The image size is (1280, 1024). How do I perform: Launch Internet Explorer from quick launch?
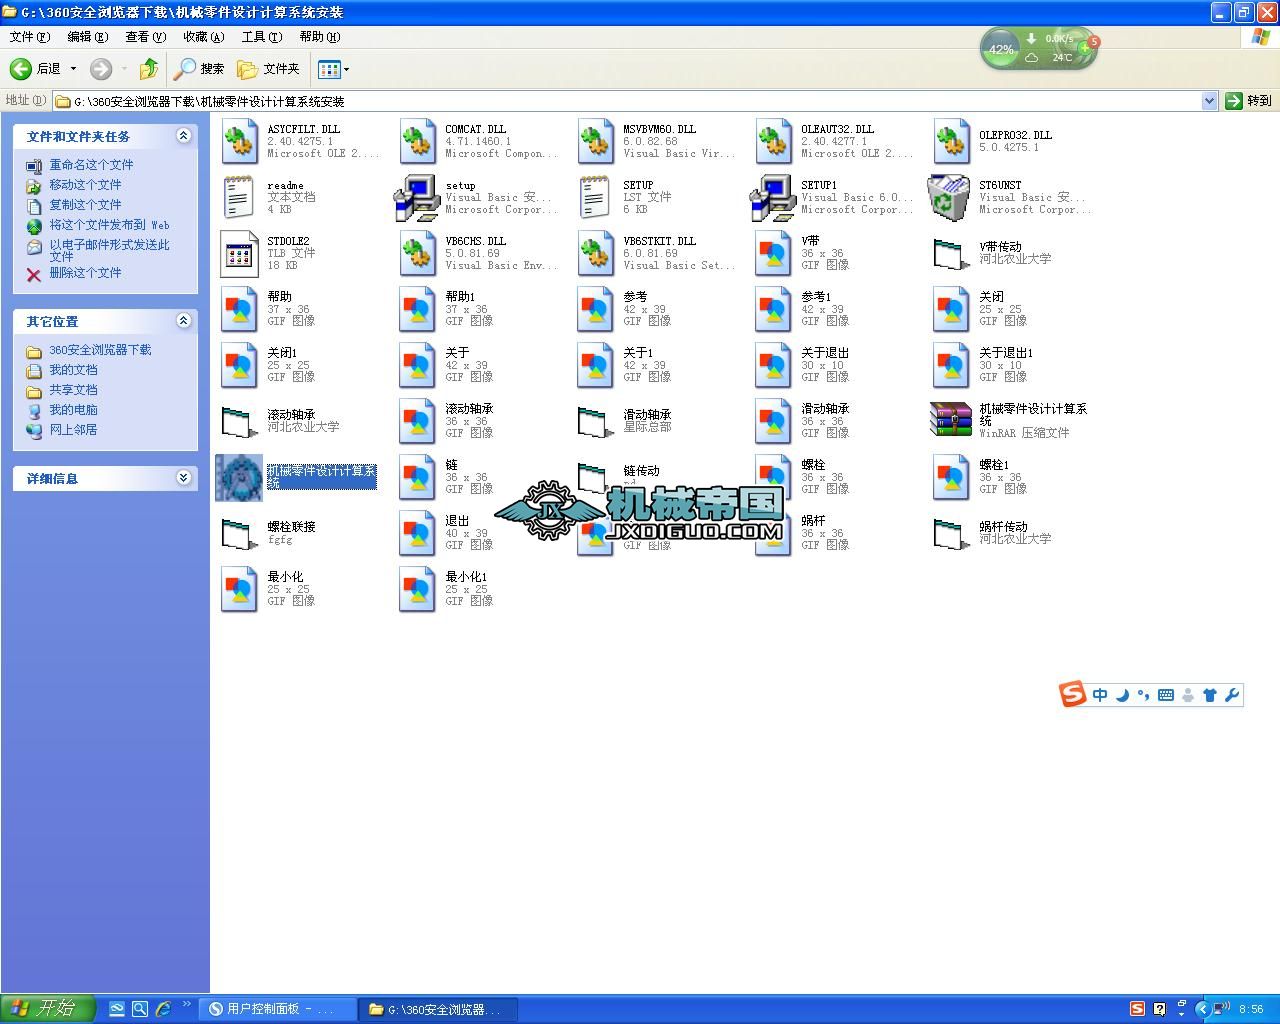[163, 1009]
